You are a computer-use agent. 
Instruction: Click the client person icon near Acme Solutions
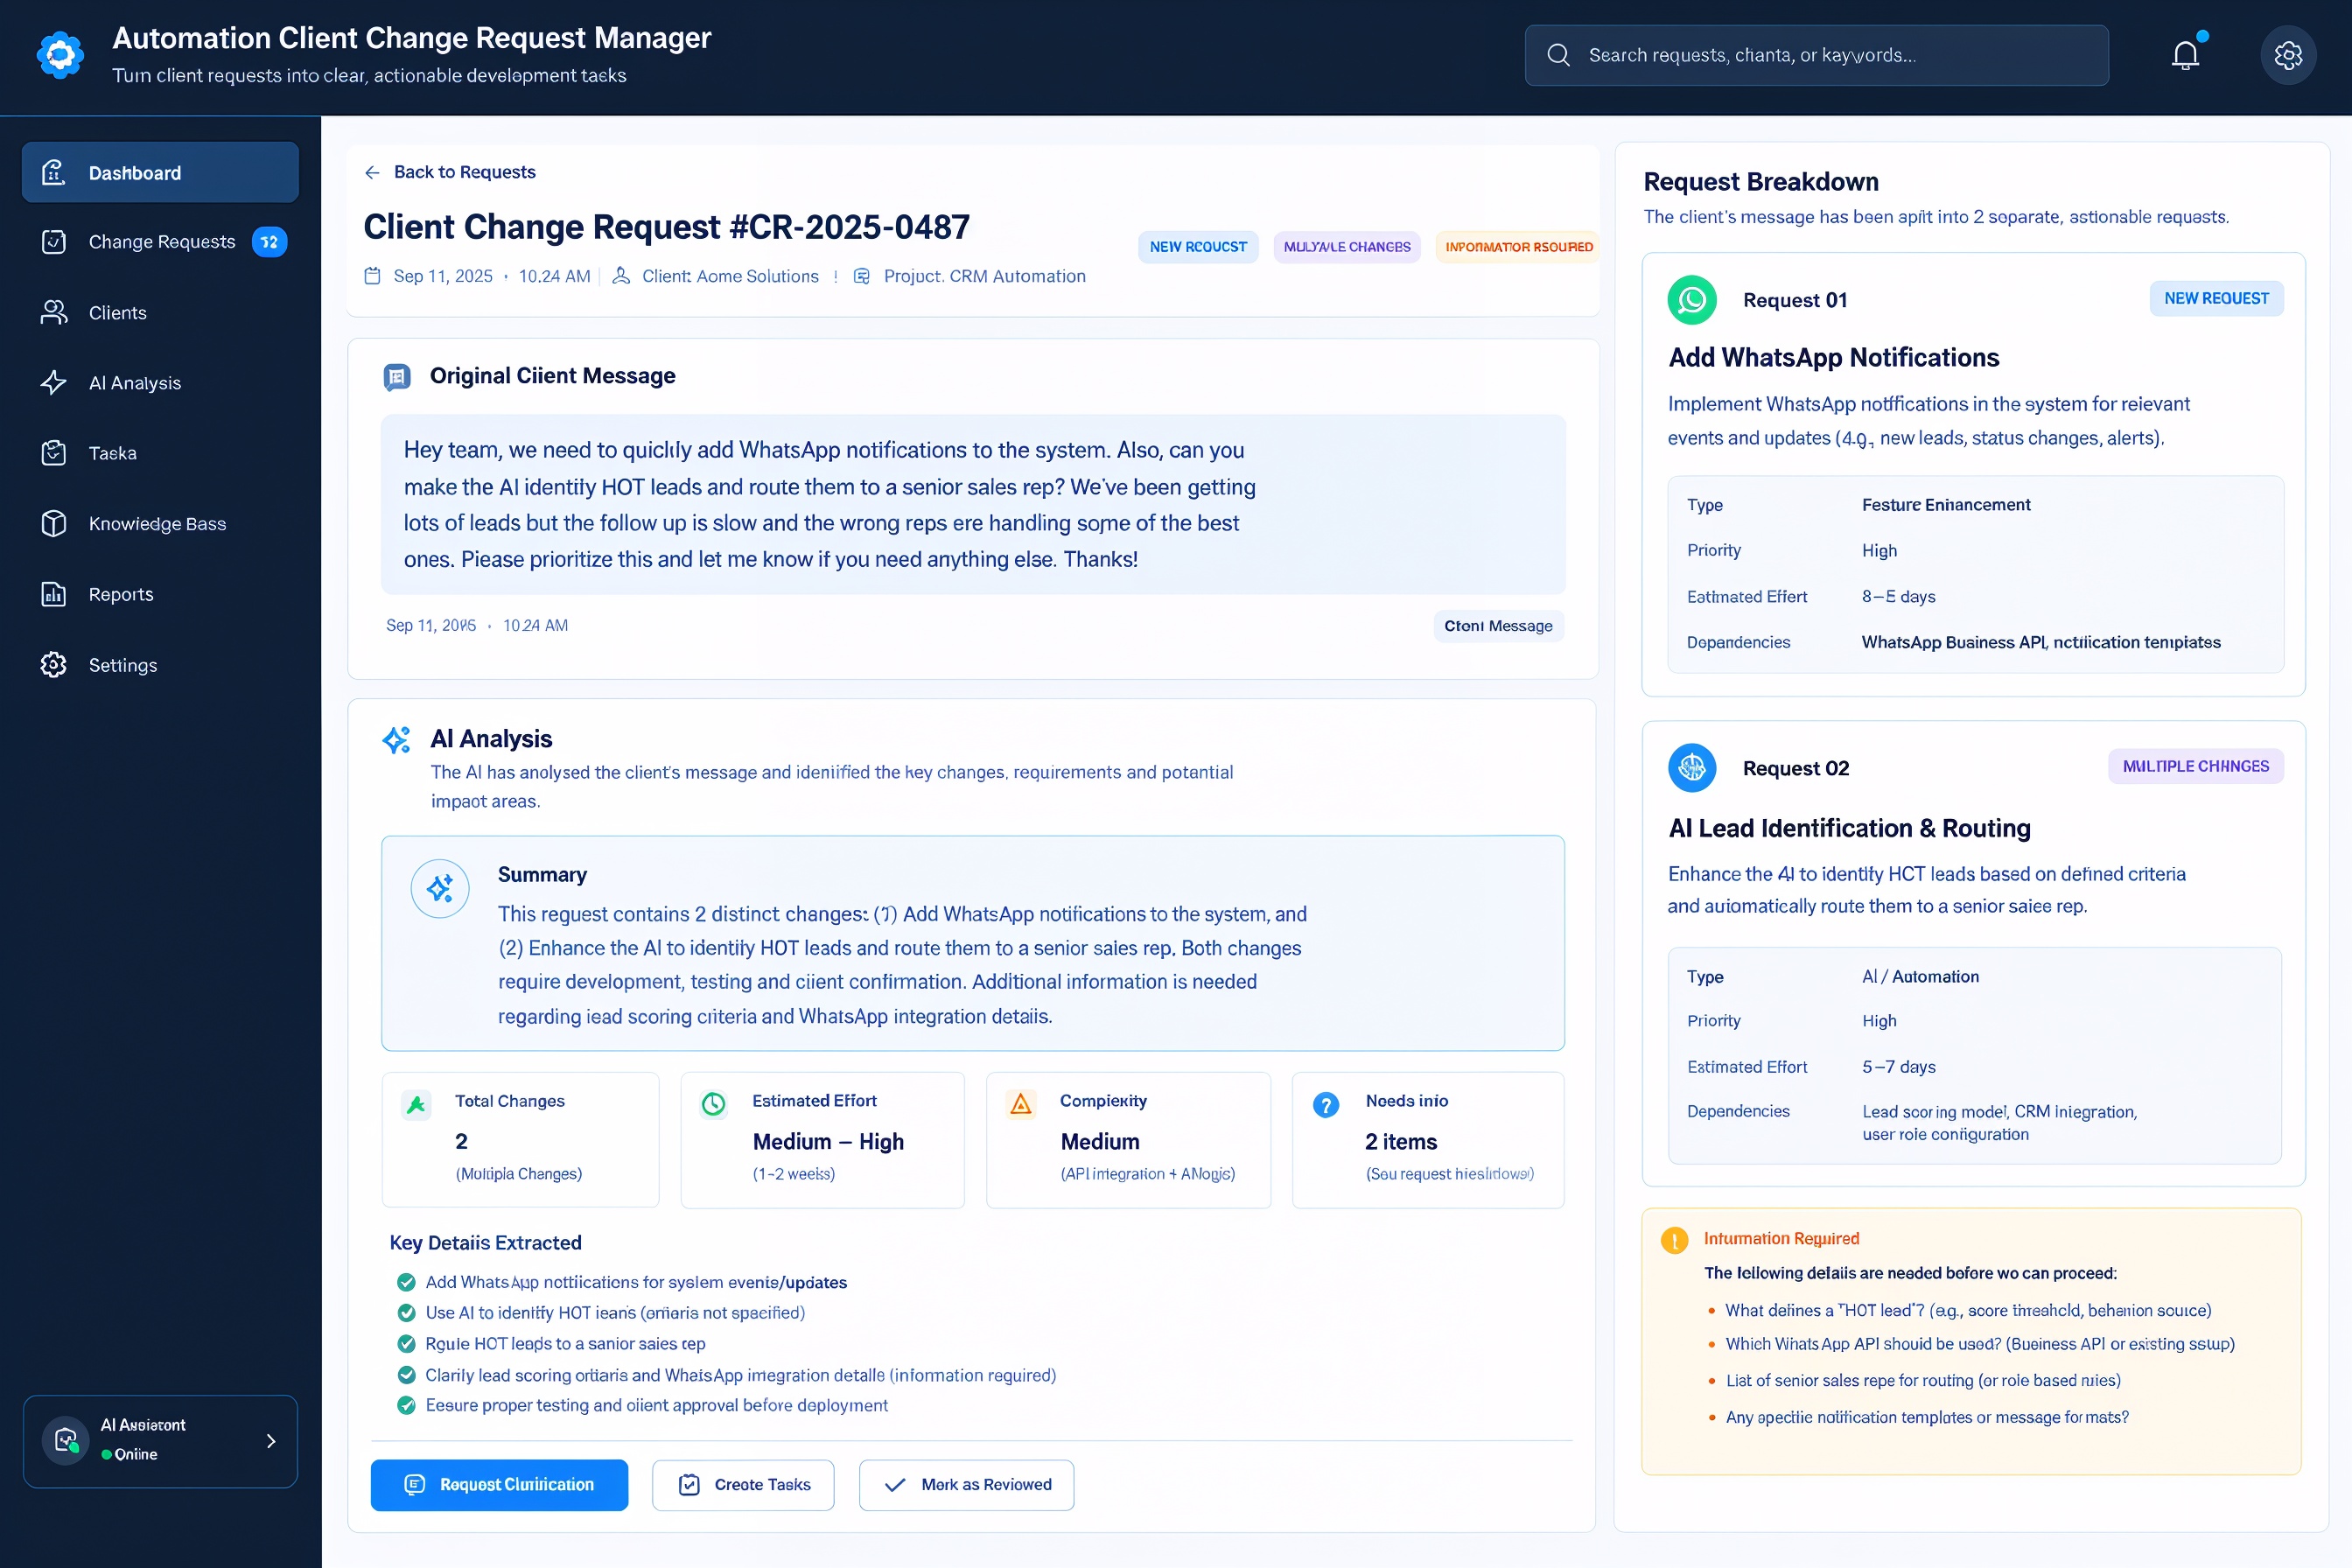621,276
